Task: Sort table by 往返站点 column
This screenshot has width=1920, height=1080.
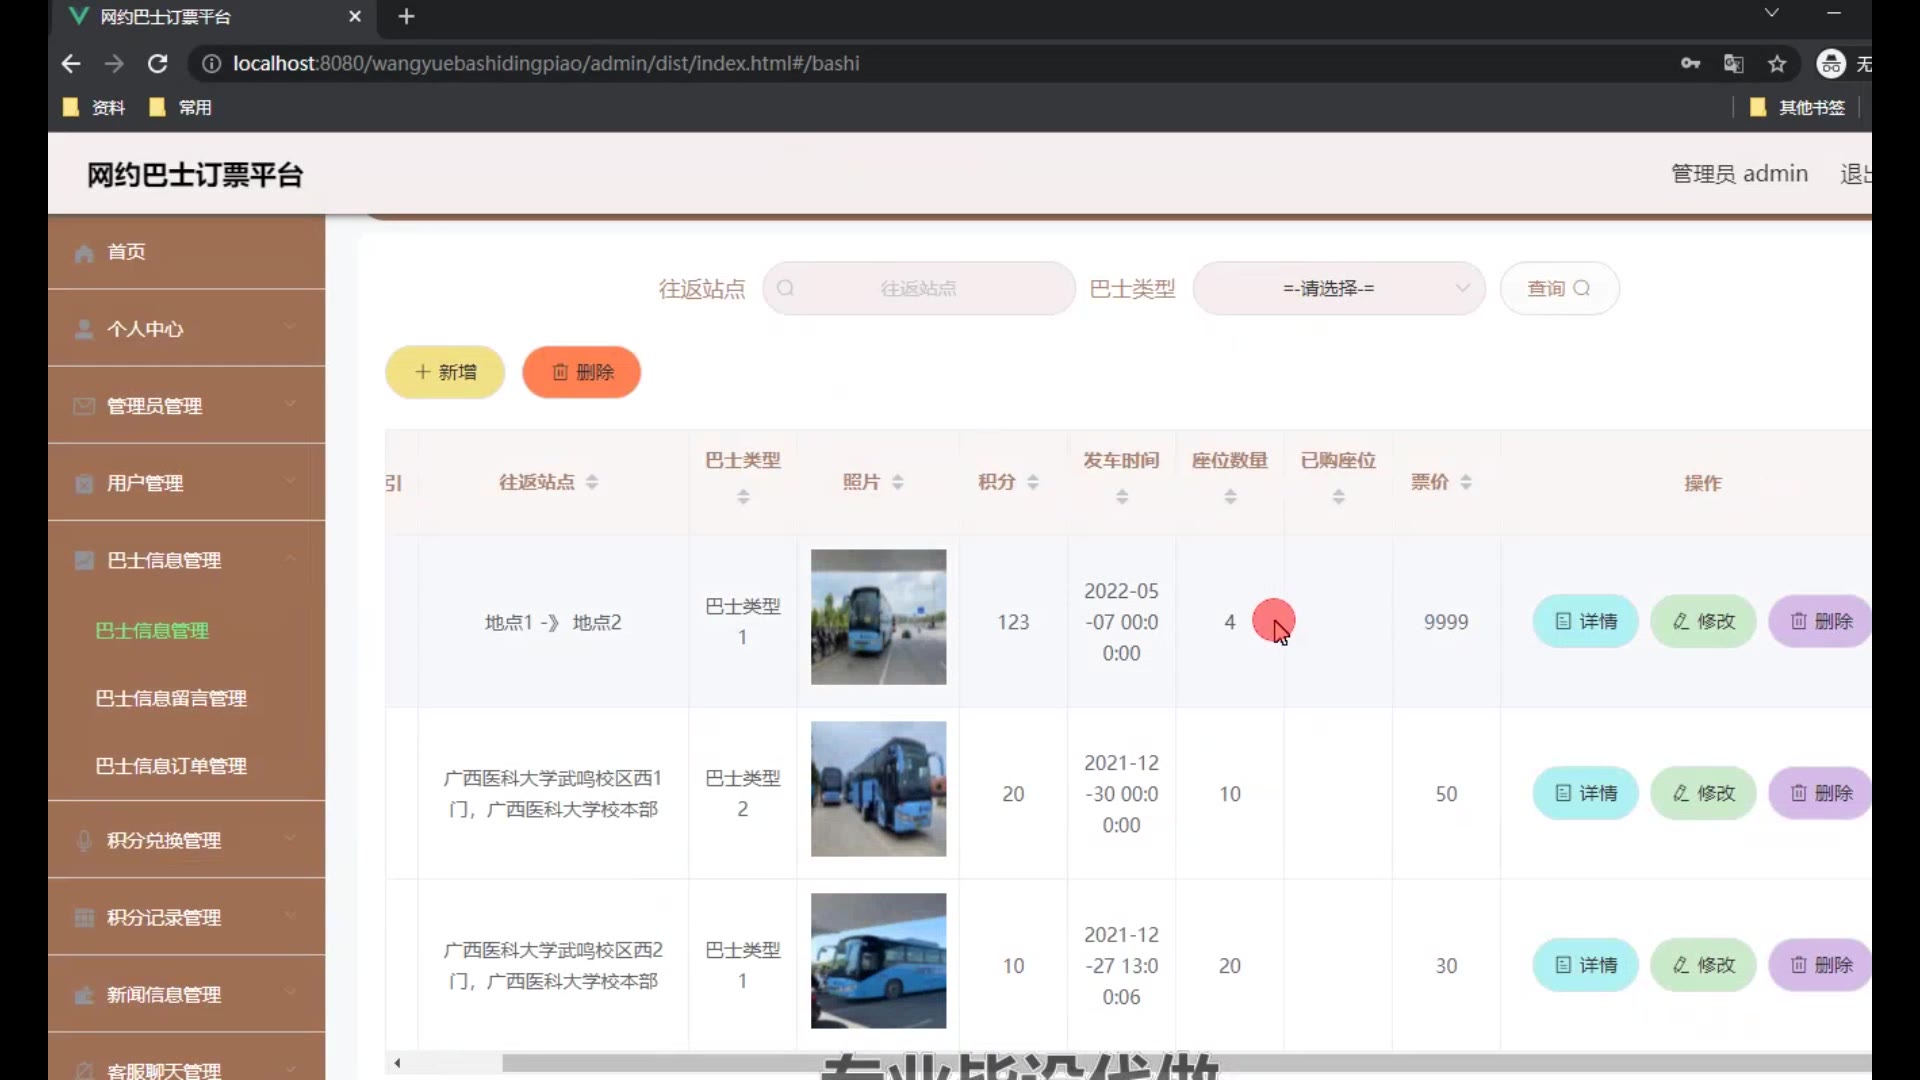Action: [592, 482]
